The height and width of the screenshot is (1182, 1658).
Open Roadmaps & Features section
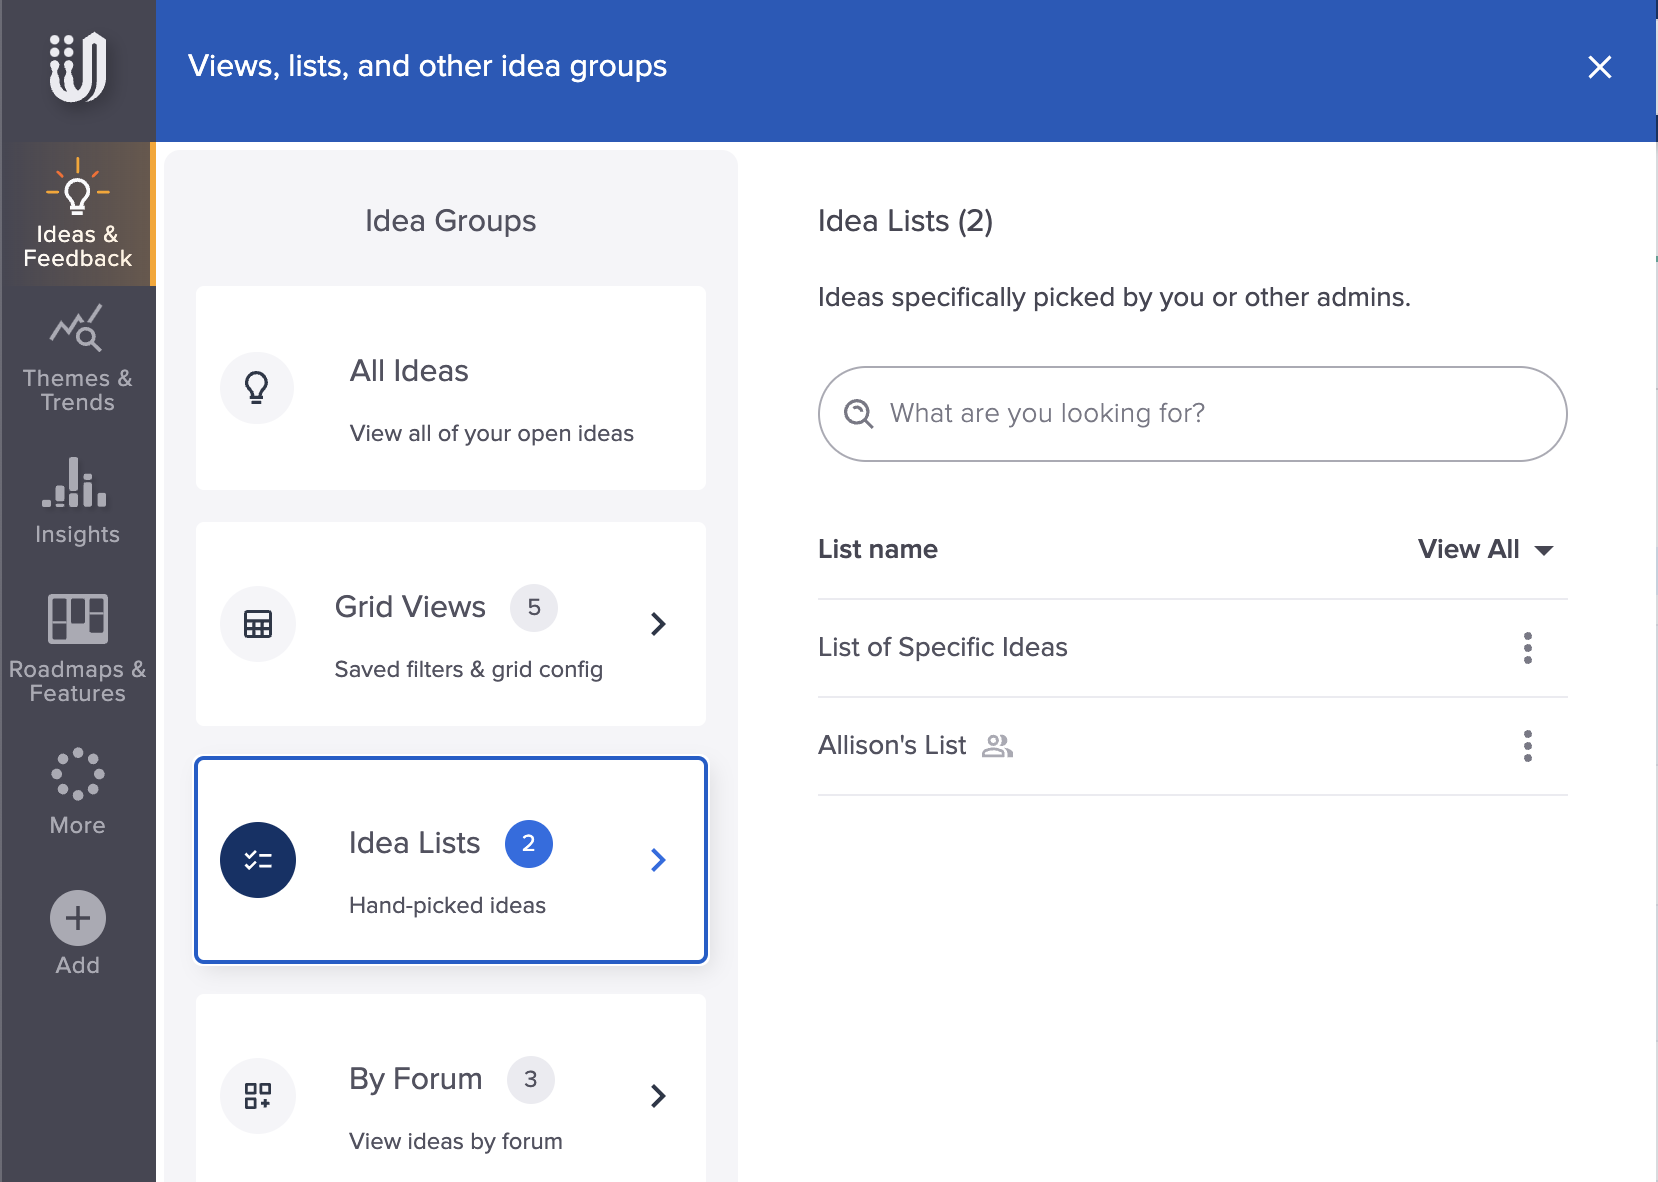pyautogui.click(x=77, y=649)
